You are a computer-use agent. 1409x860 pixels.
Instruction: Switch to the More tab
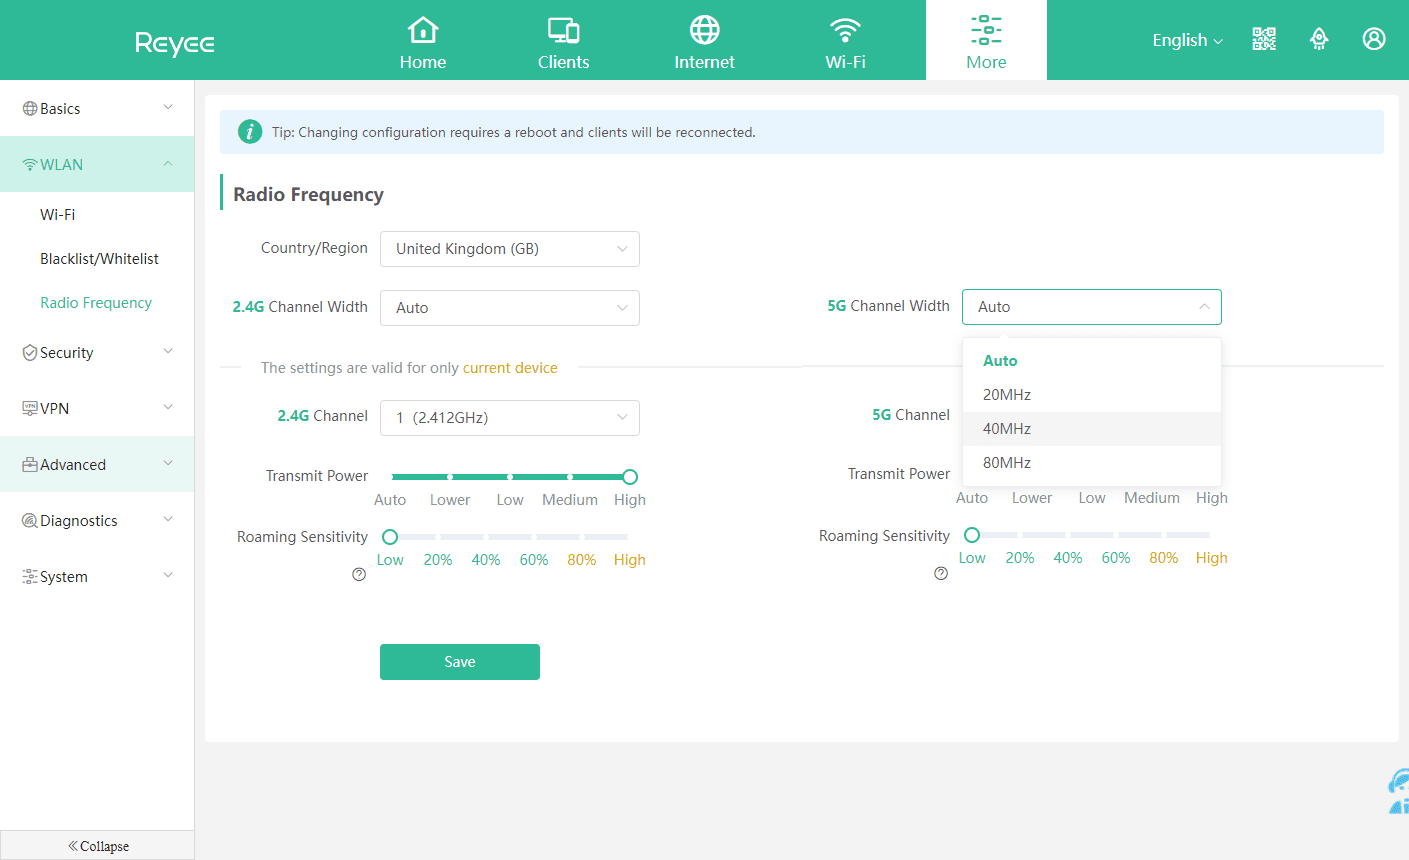point(986,41)
